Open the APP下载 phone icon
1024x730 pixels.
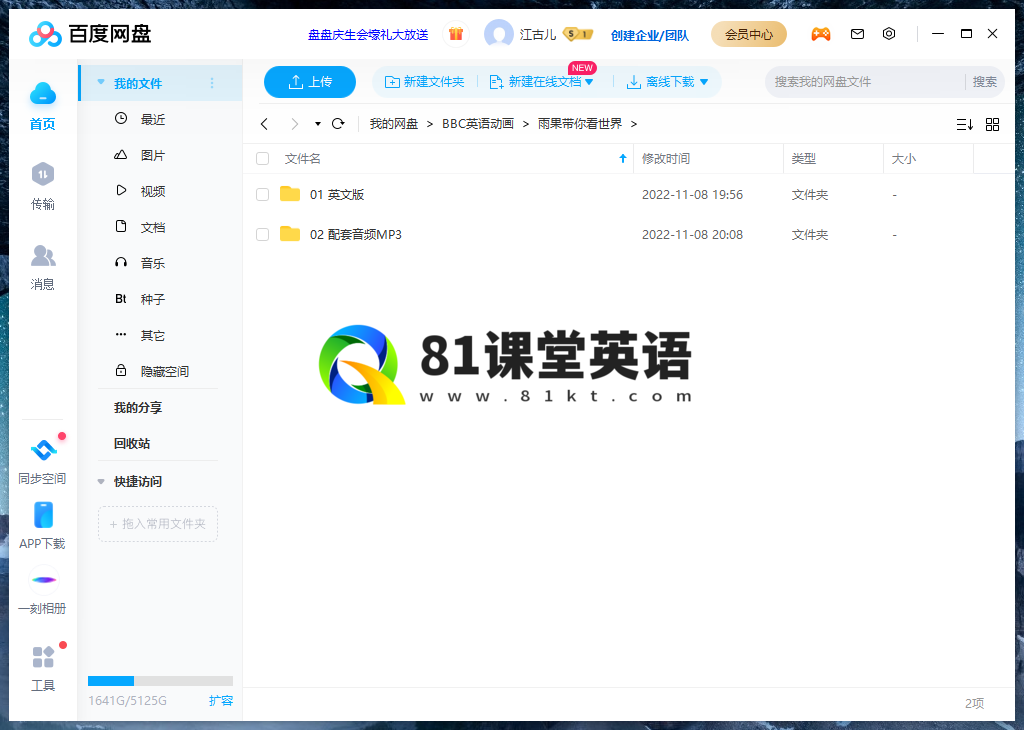coord(43,515)
